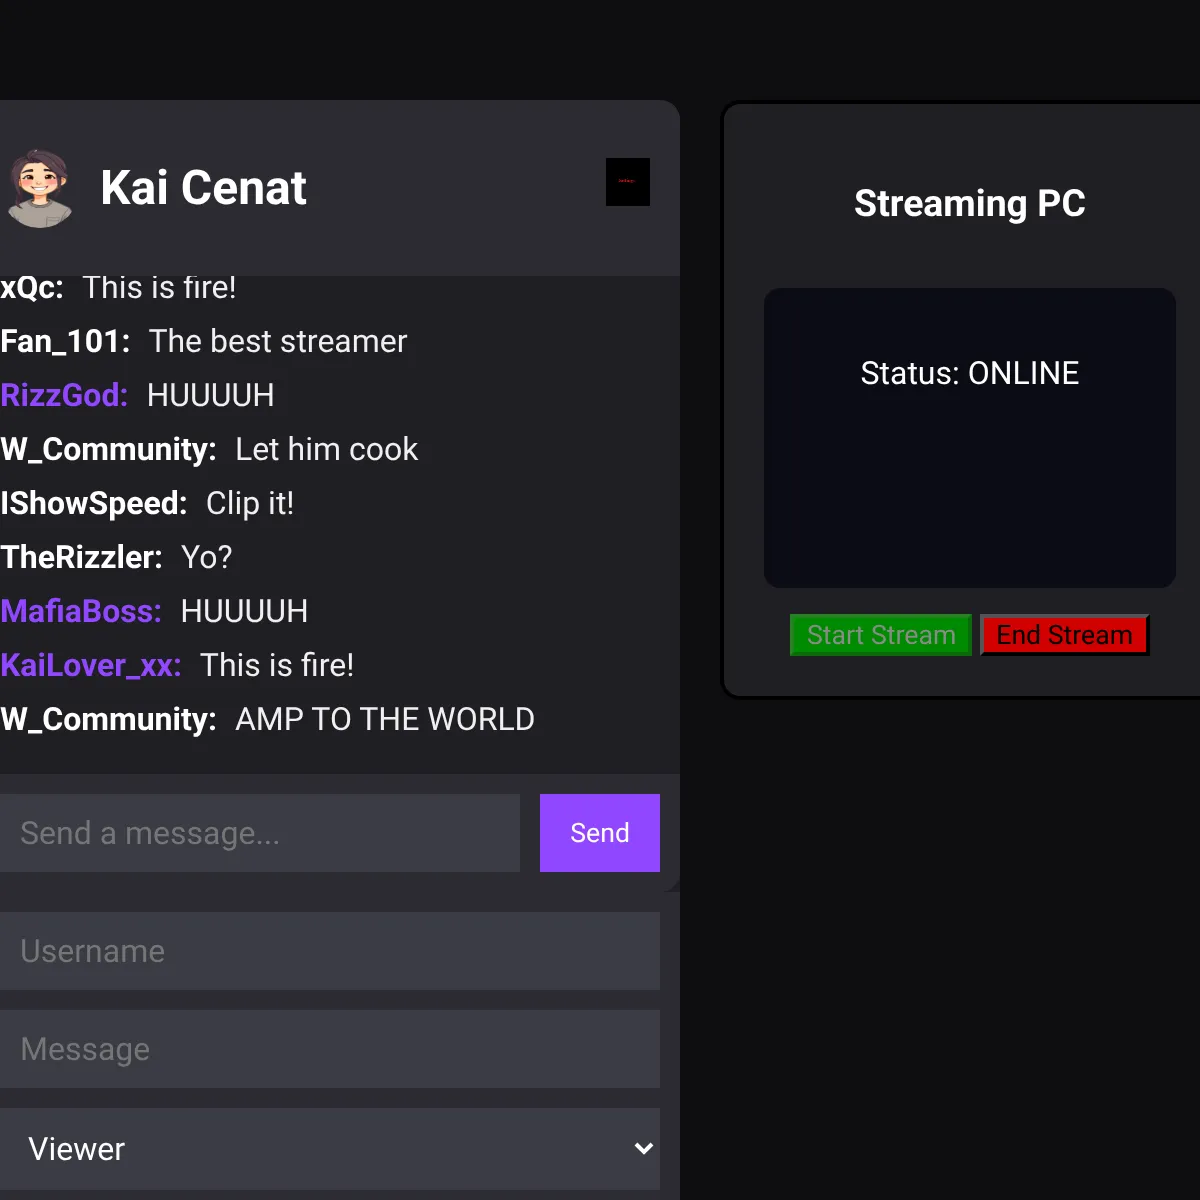Click the MafiaBoss username in chat
Image resolution: width=1200 pixels, height=1200 pixels.
click(x=81, y=611)
